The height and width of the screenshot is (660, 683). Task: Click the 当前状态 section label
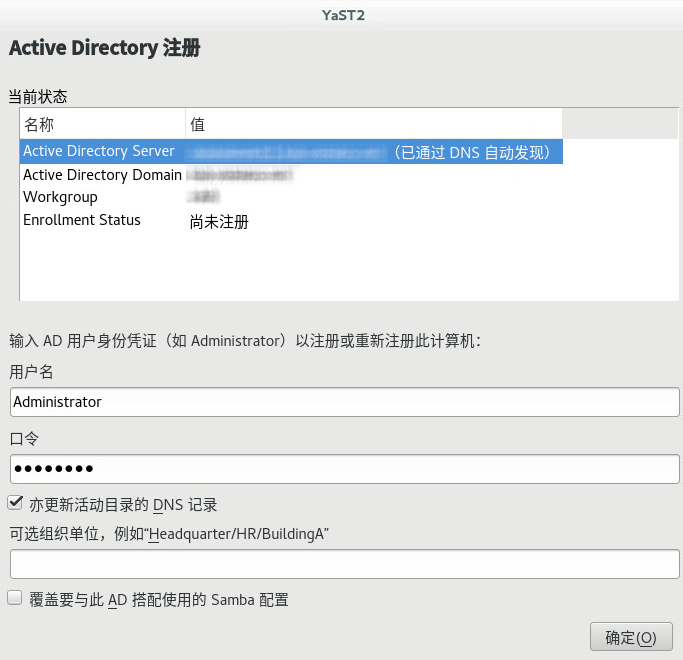point(38,97)
